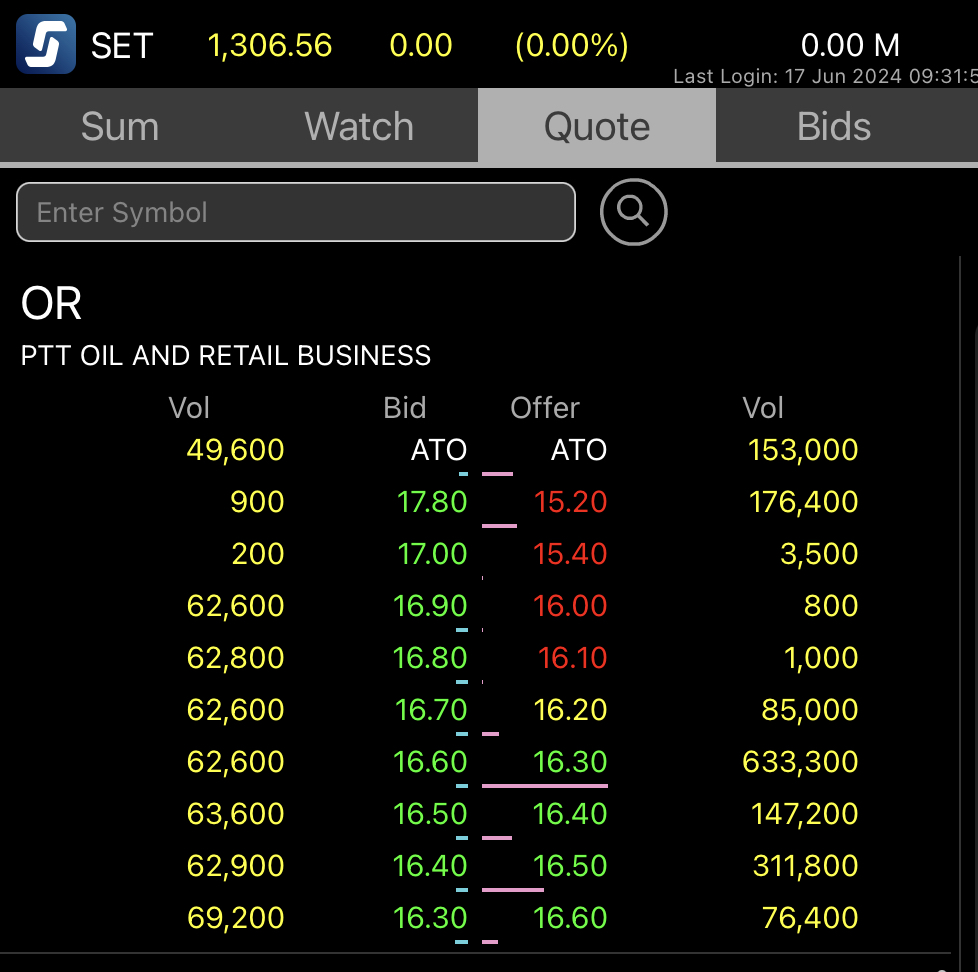Viewport: 978px width, 972px height.
Task: Click bid volume 62,900
Action: (236, 866)
